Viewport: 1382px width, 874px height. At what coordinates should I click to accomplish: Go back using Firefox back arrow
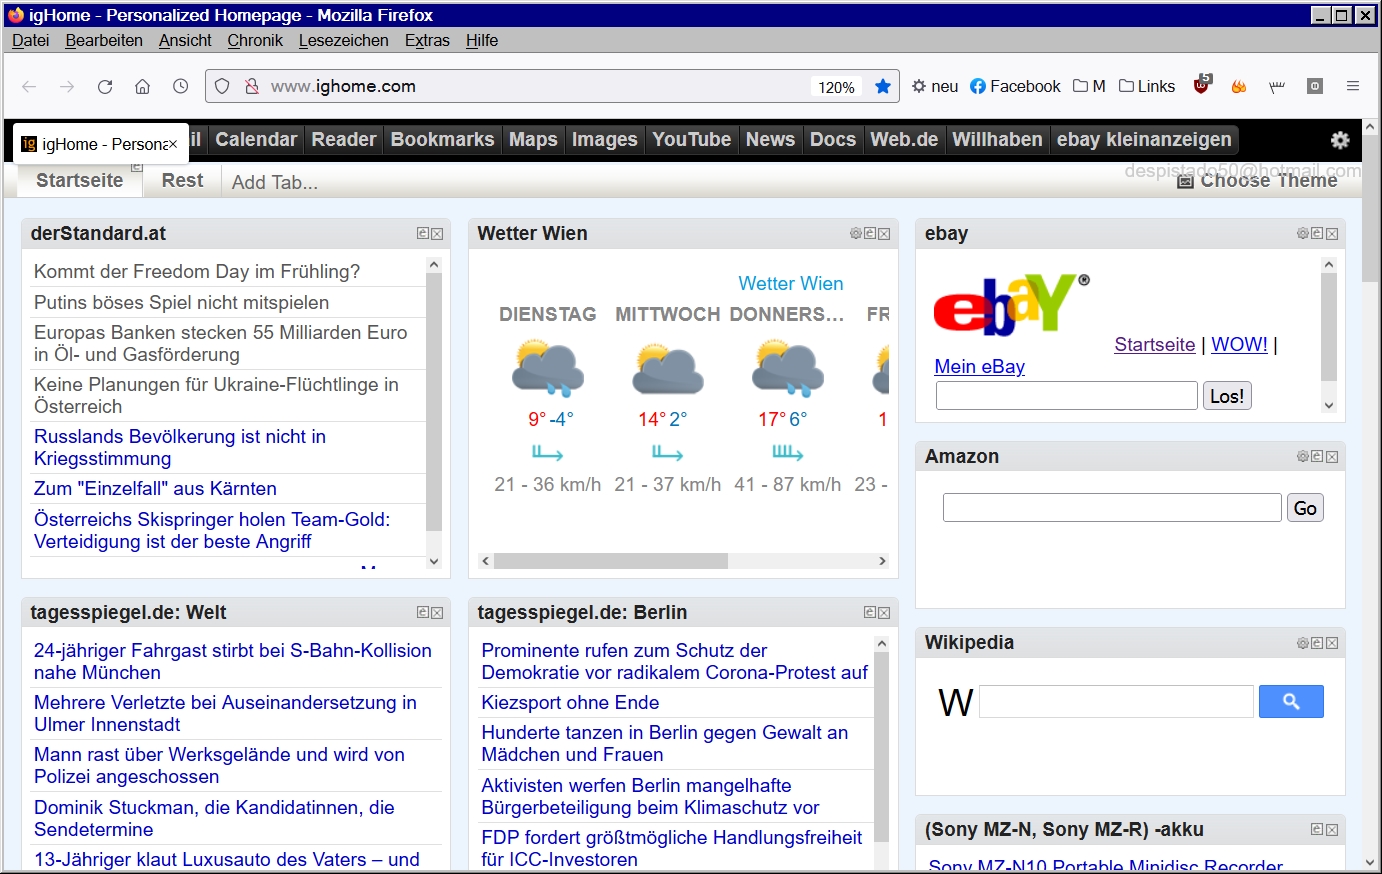tap(29, 87)
